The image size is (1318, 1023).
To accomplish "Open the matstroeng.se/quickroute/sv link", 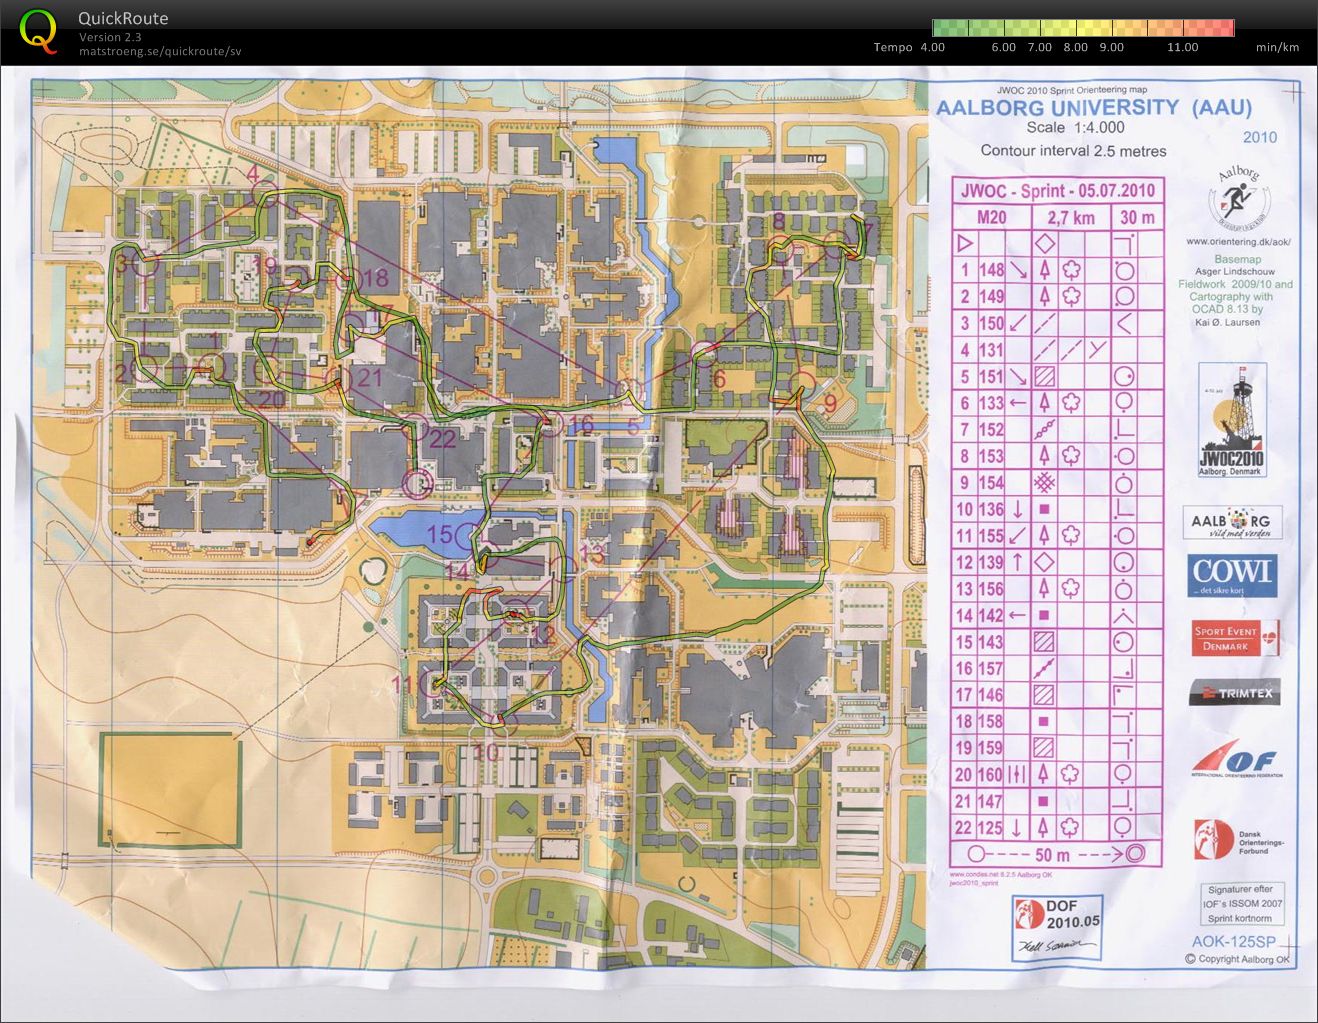I will pyautogui.click(x=160, y=51).
